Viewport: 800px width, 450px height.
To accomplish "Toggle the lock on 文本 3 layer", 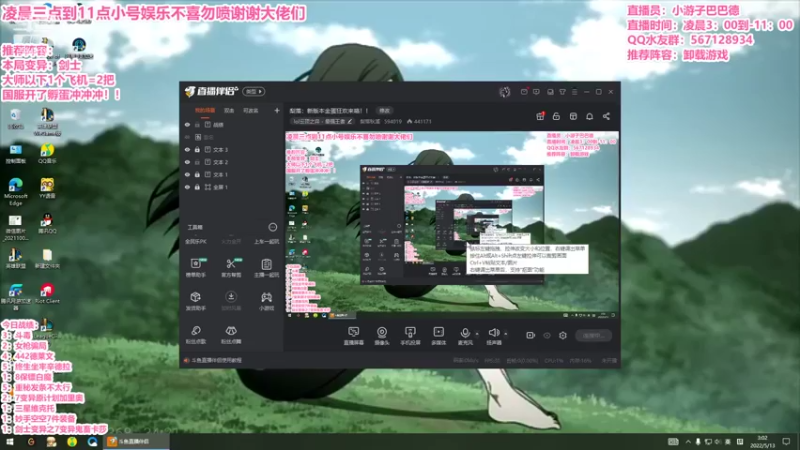I will 197,149.
